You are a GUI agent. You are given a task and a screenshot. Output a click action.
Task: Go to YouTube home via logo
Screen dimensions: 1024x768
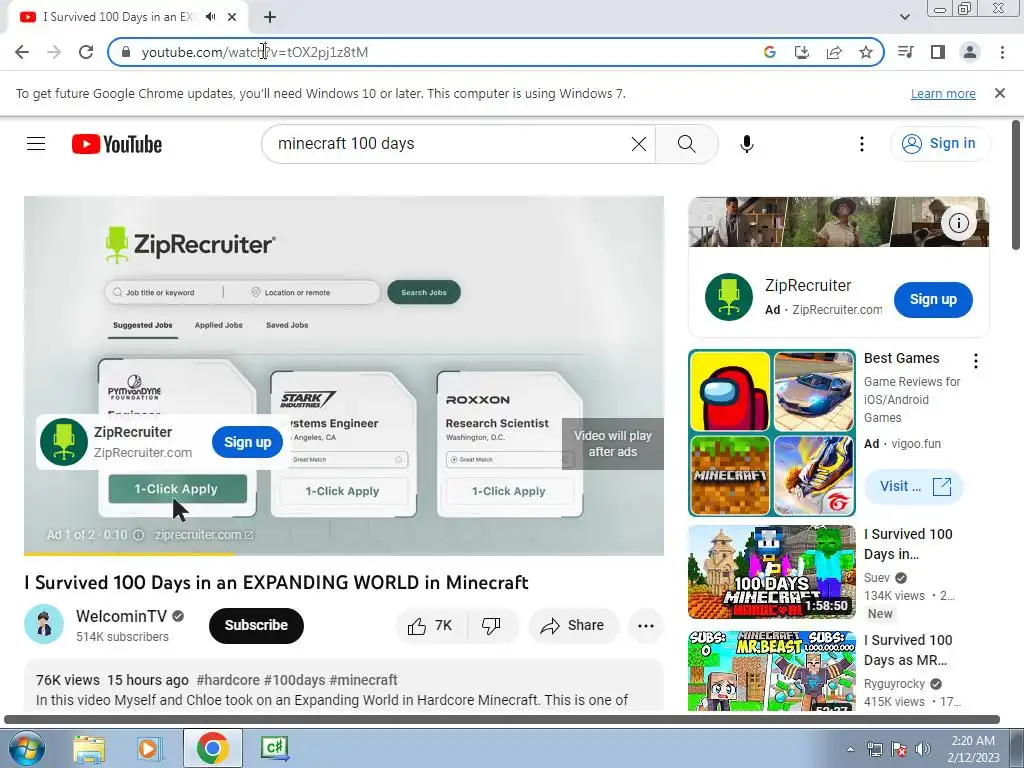coord(117,144)
